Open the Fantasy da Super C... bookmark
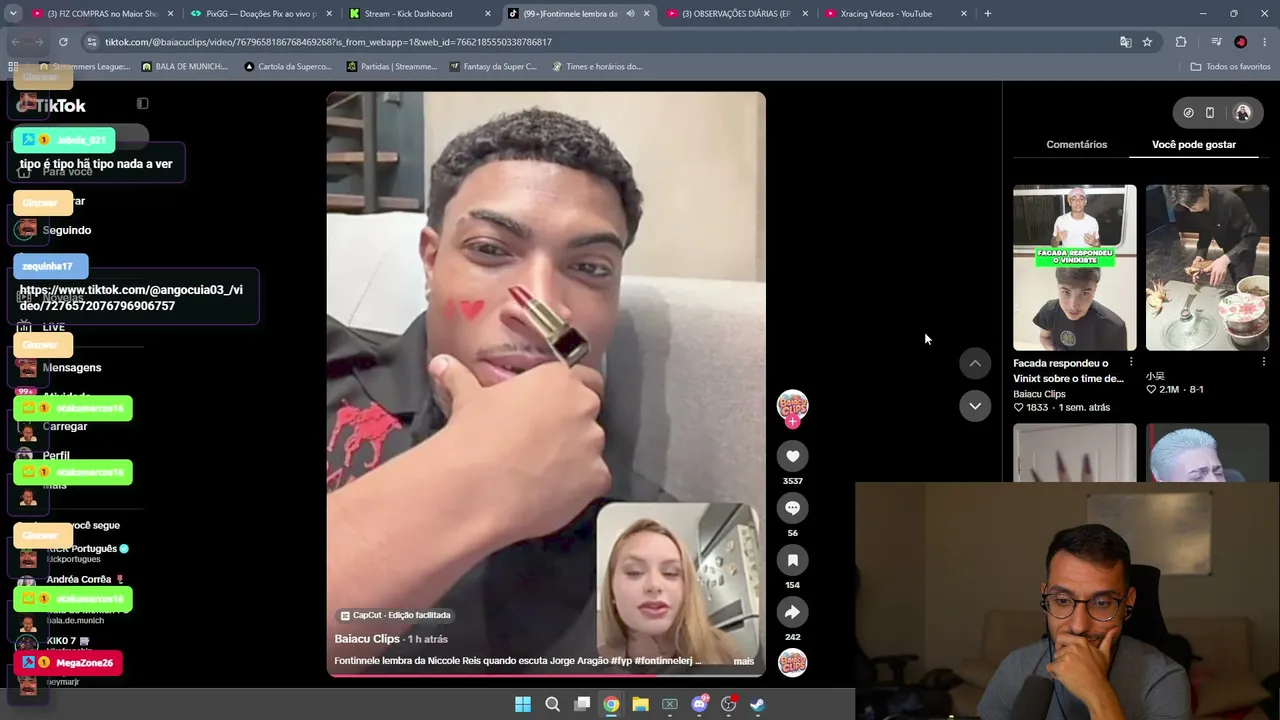The height and width of the screenshot is (720, 1280). (x=494, y=66)
